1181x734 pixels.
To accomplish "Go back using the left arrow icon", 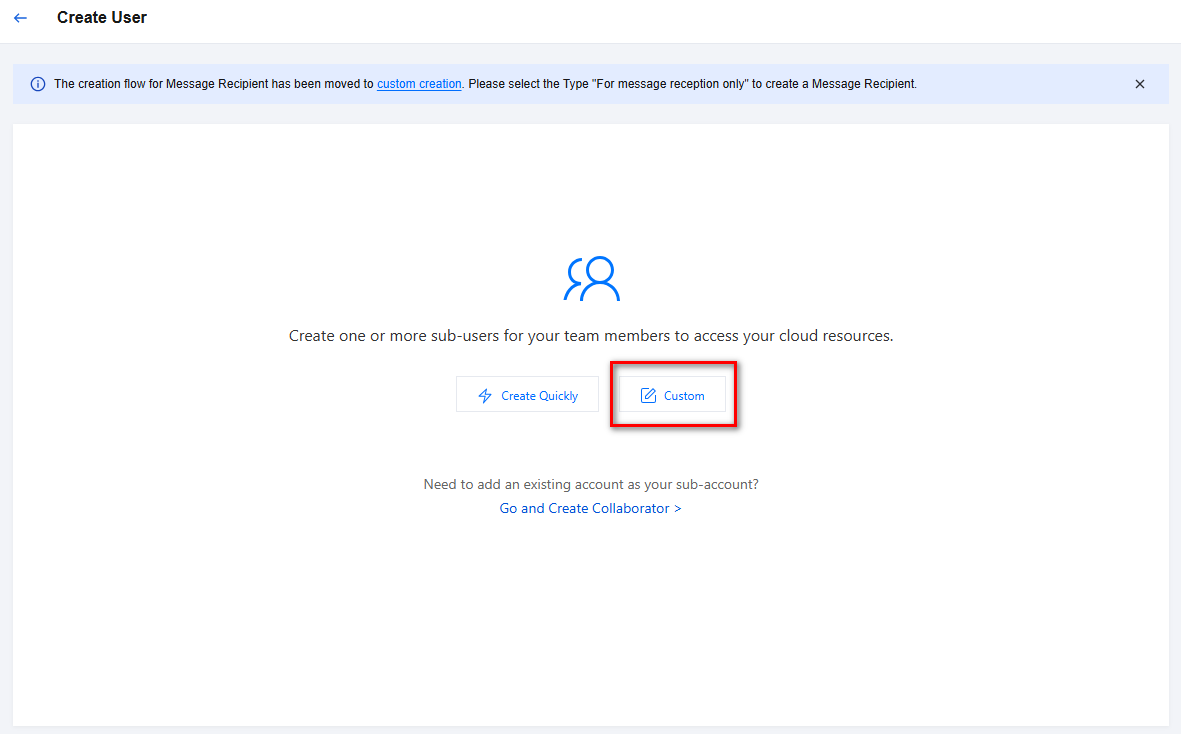I will [20, 18].
